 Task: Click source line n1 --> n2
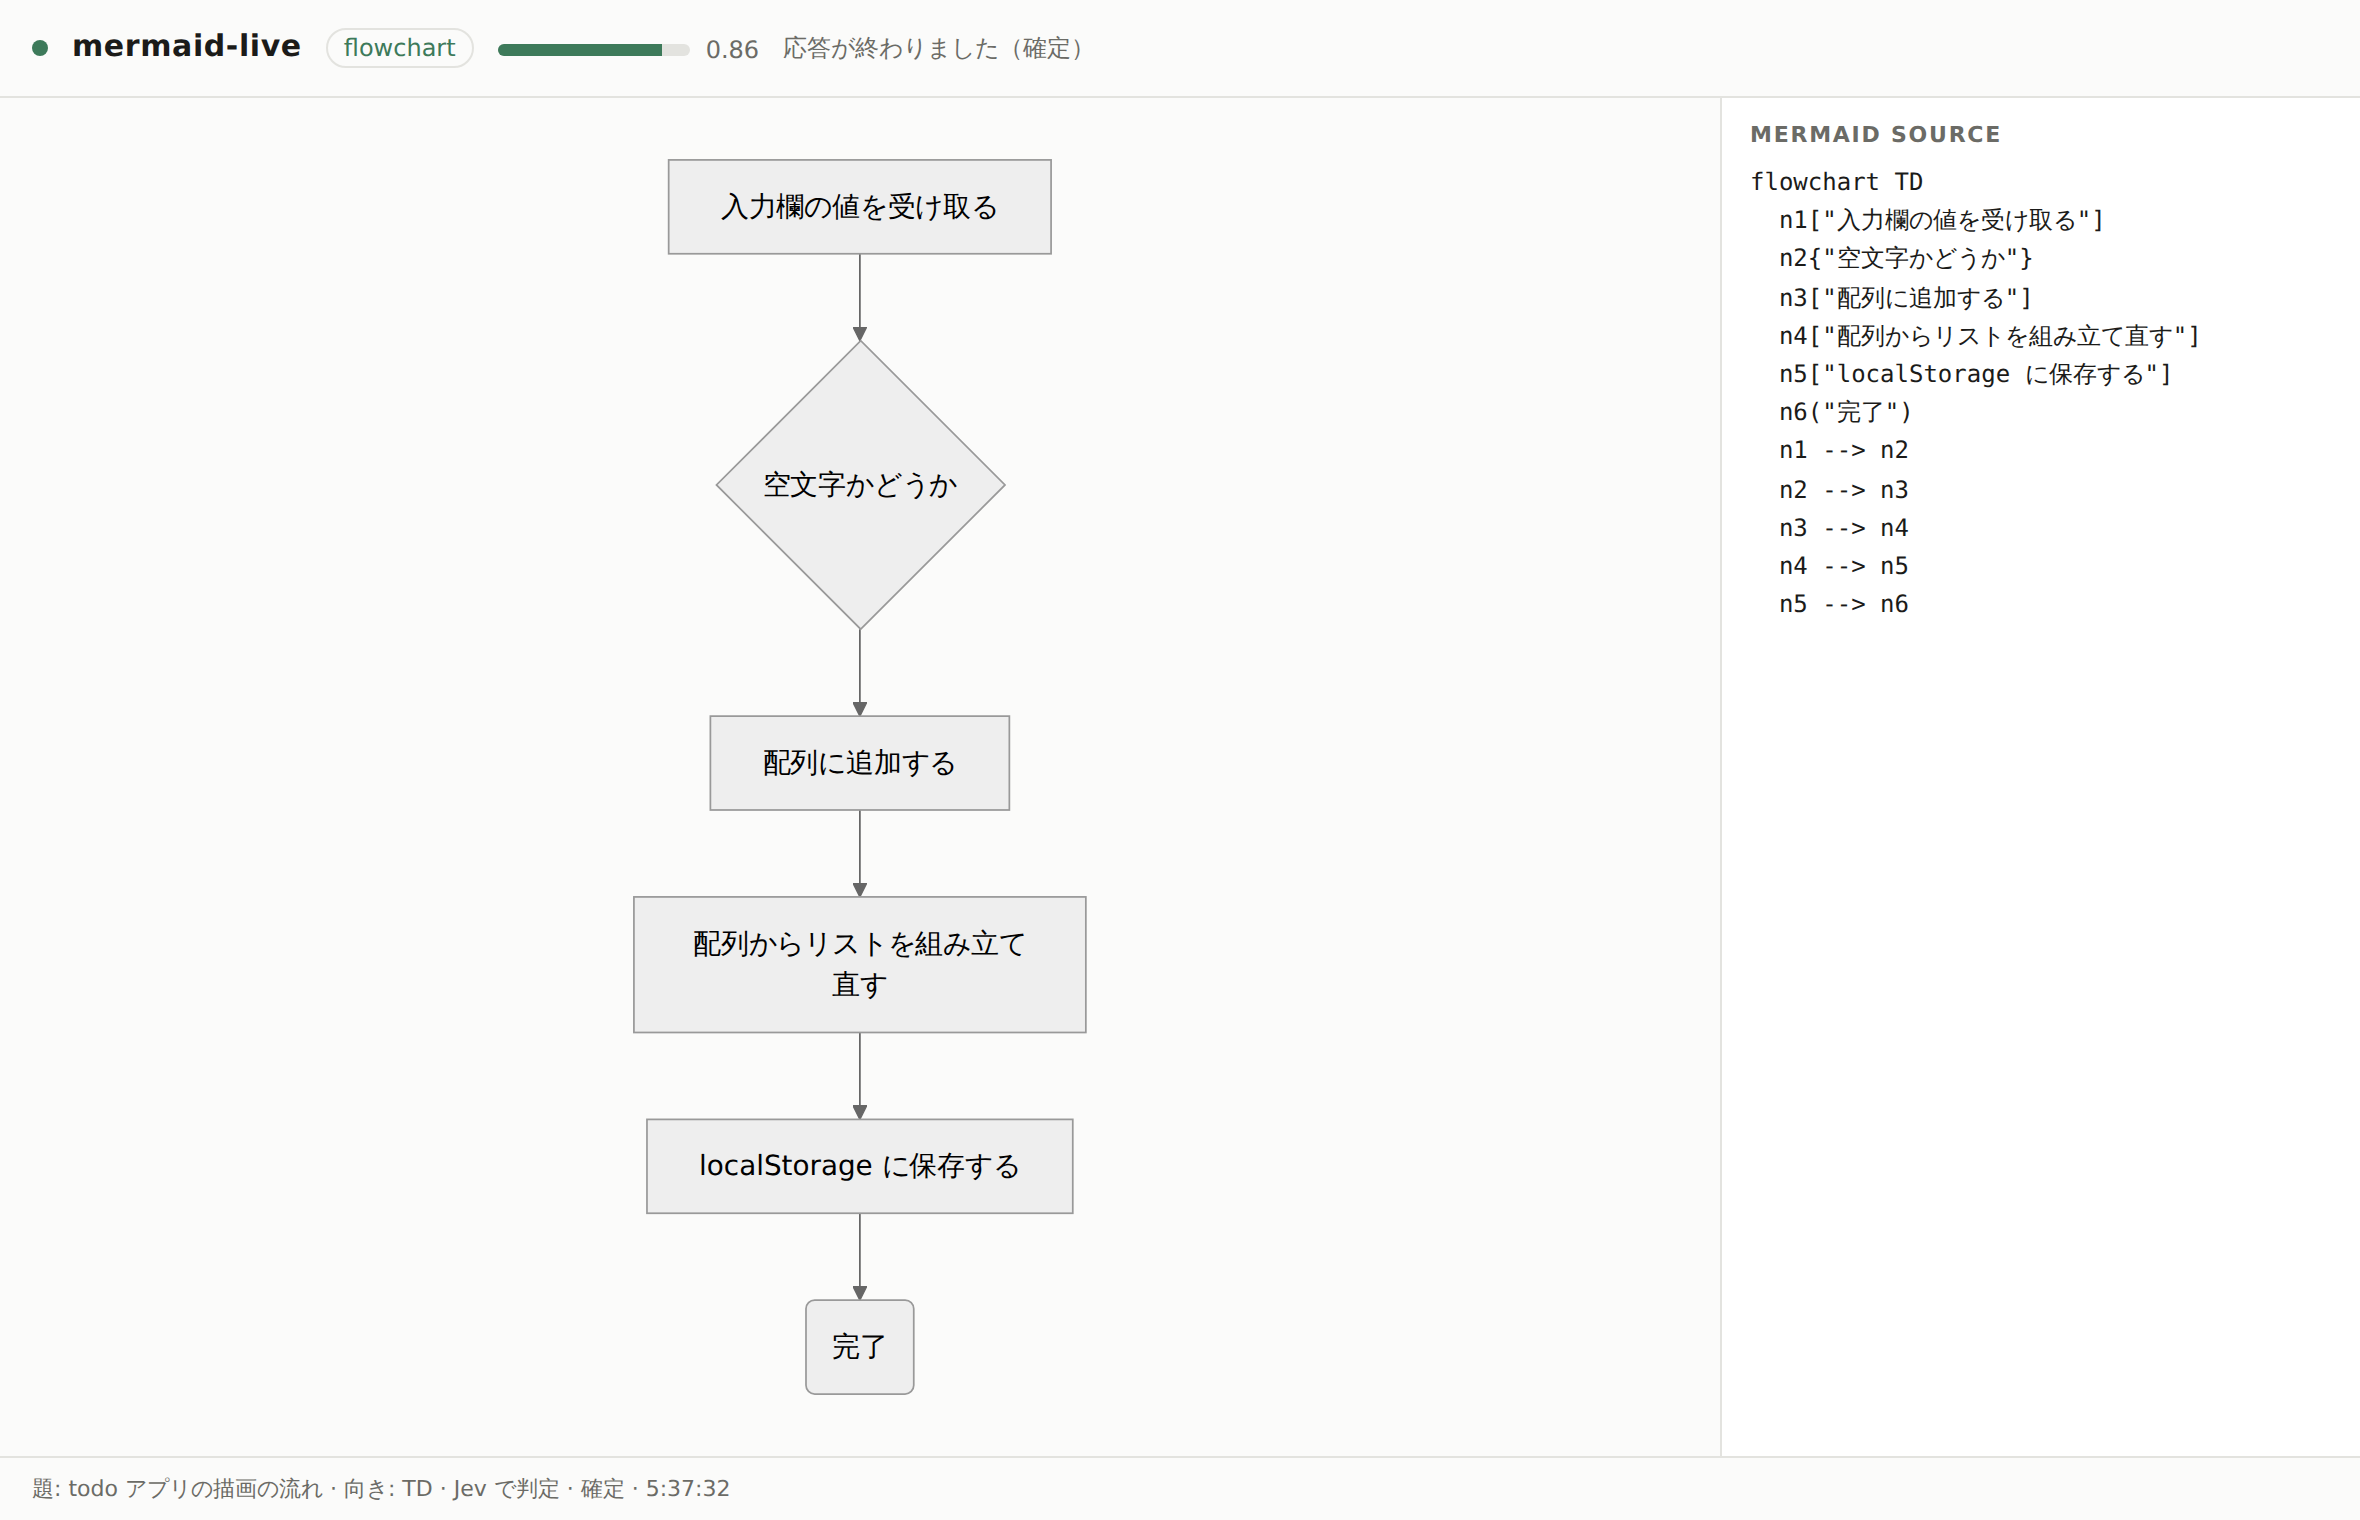pos(1843,450)
